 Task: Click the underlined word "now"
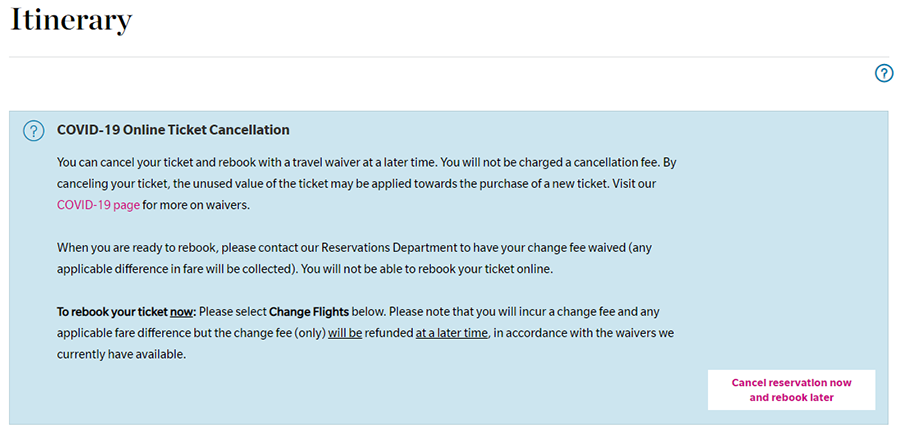(x=182, y=312)
